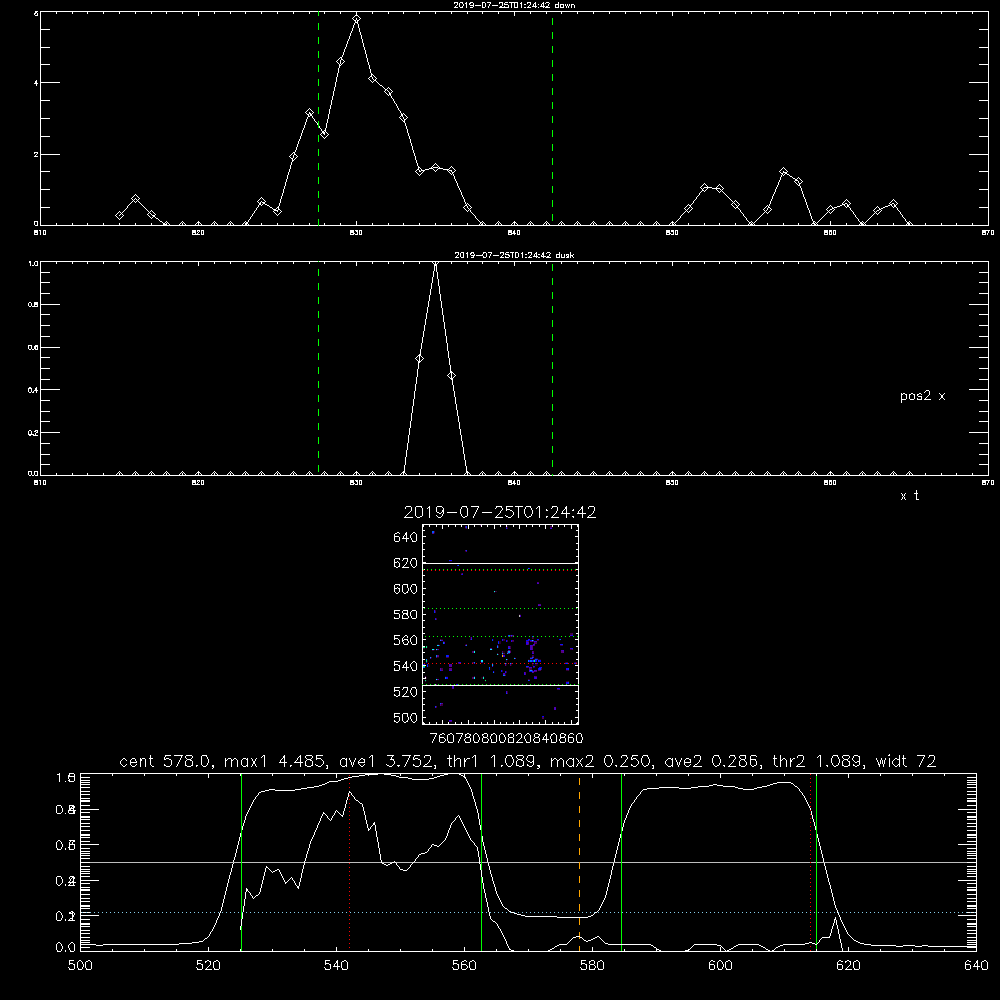Click red dotted horizontal line in scatter image
1000x1000 pixels.
pyautogui.click(x=500, y=664)
